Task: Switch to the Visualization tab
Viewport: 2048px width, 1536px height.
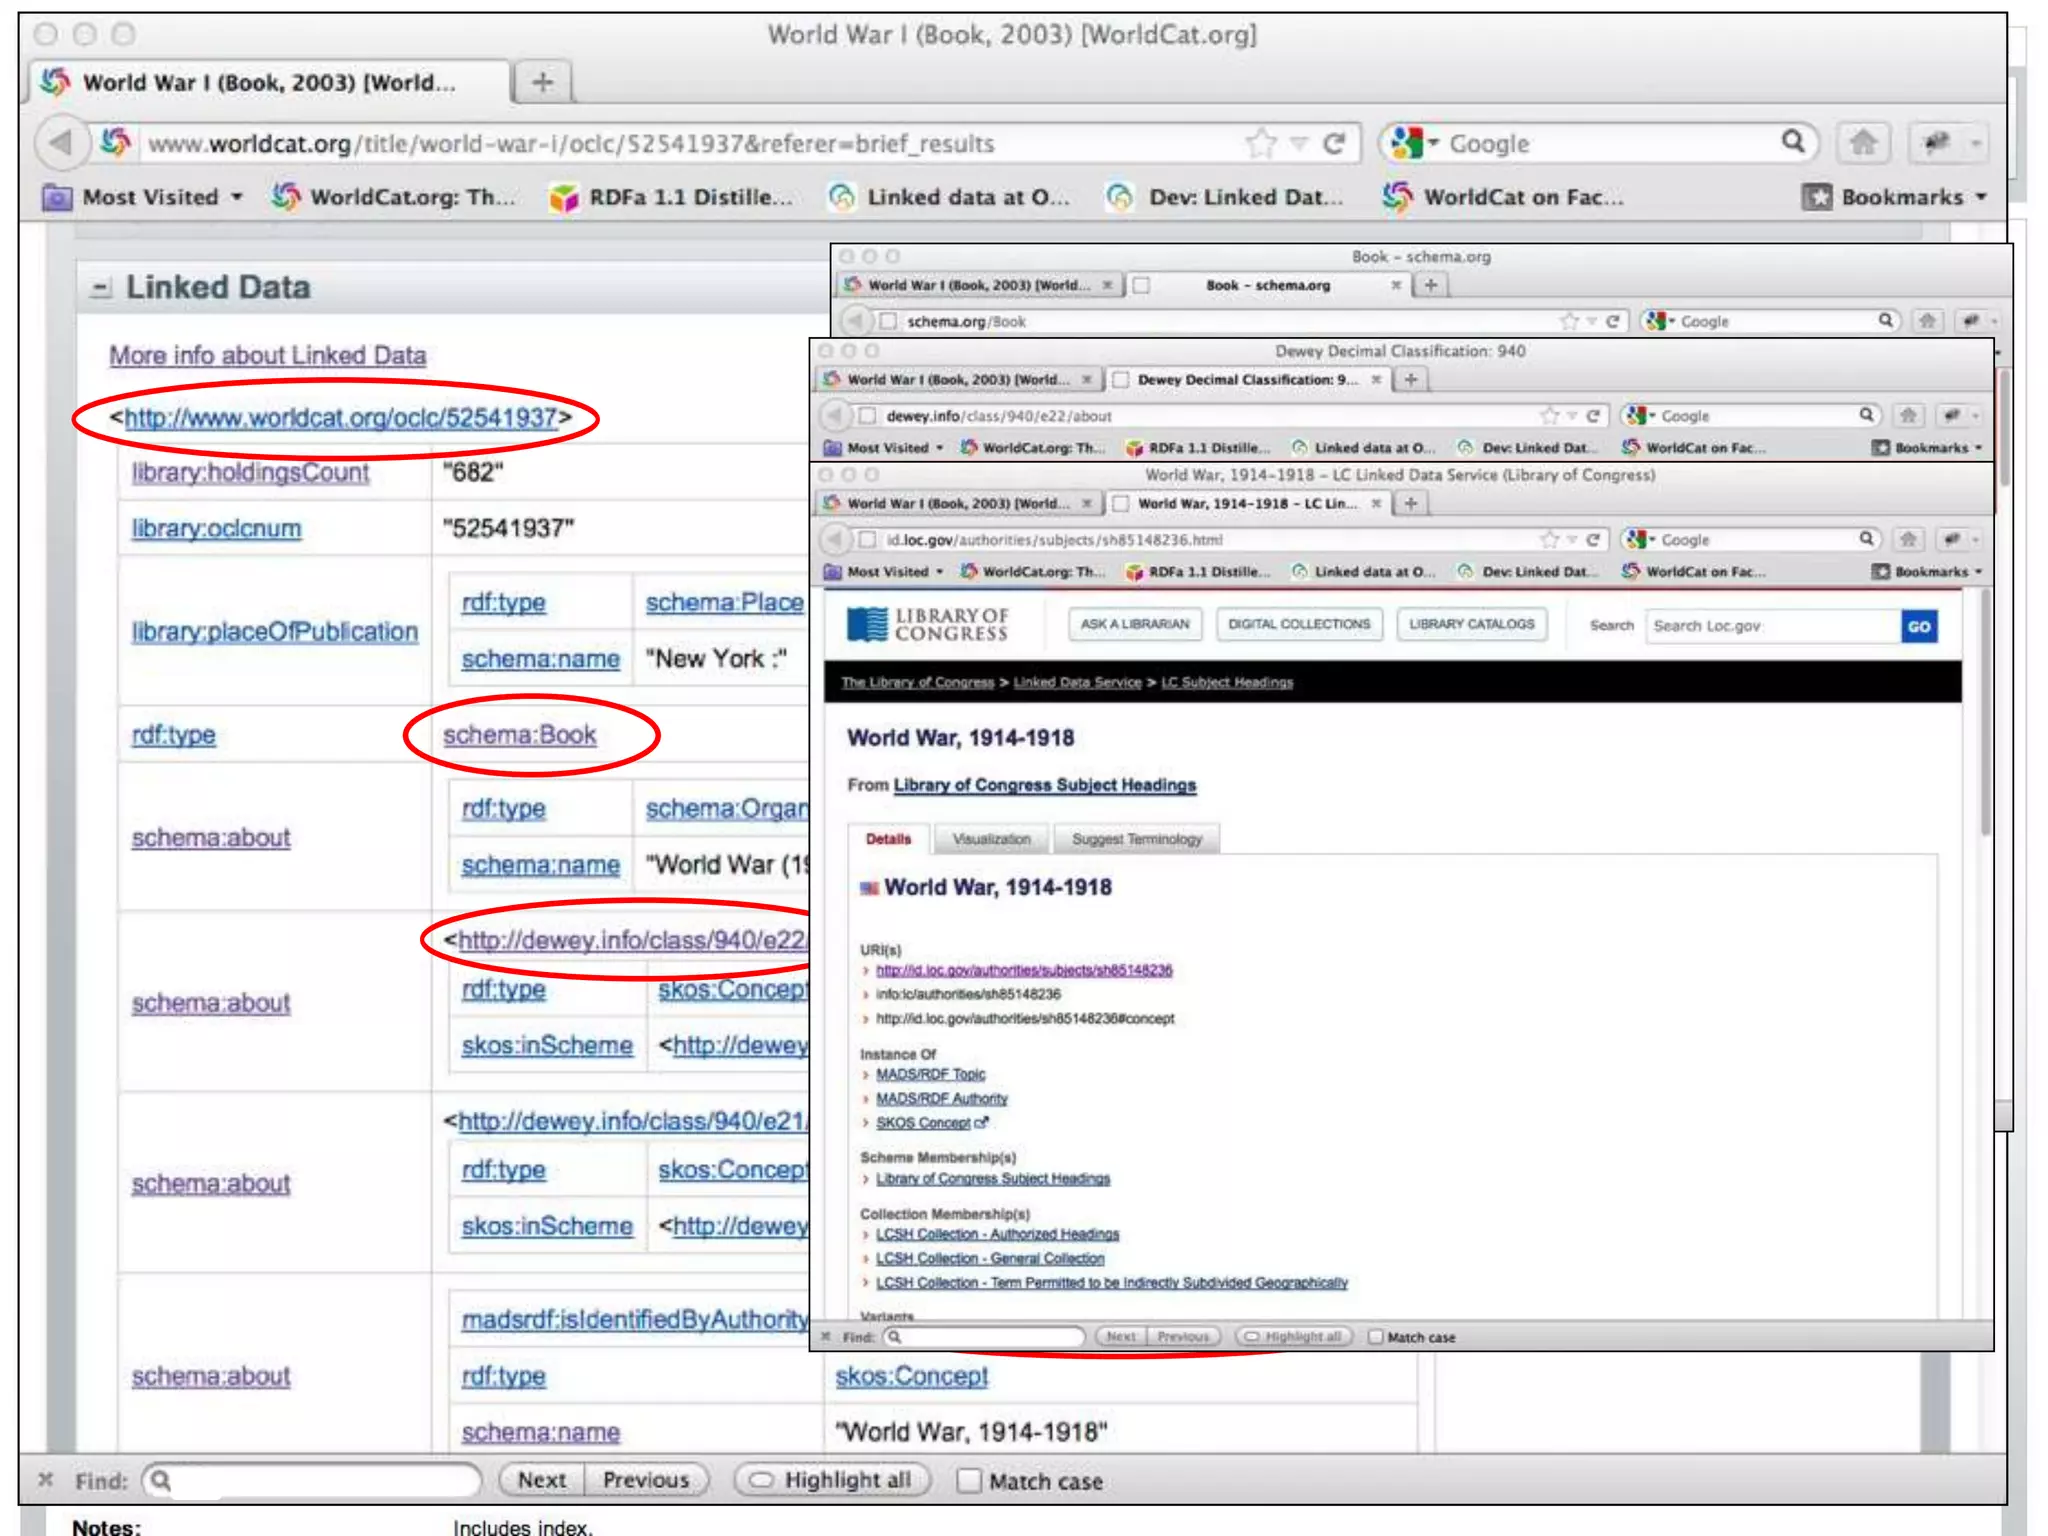Action: (x=990, y=839)
